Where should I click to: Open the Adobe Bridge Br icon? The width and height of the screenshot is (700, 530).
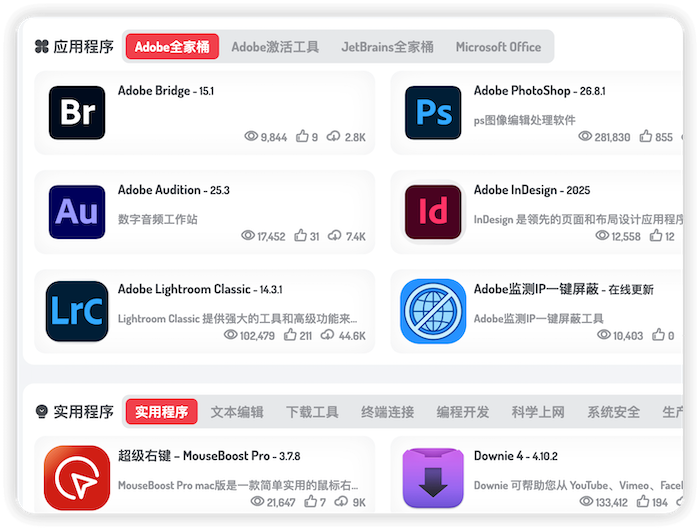[x=77, y=112]
